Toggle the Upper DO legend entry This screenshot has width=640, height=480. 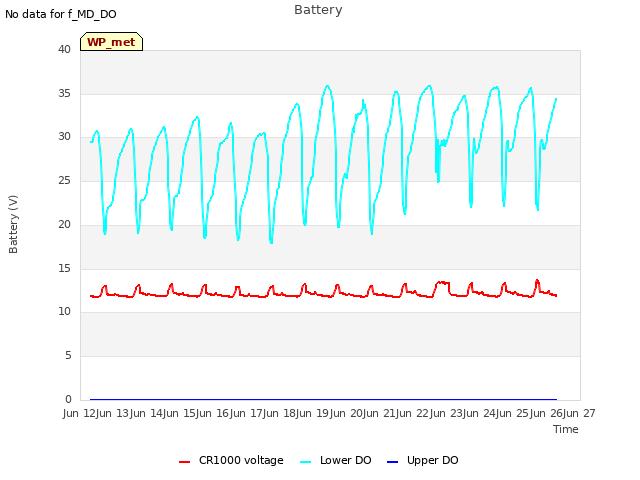[x=422, y=460]
